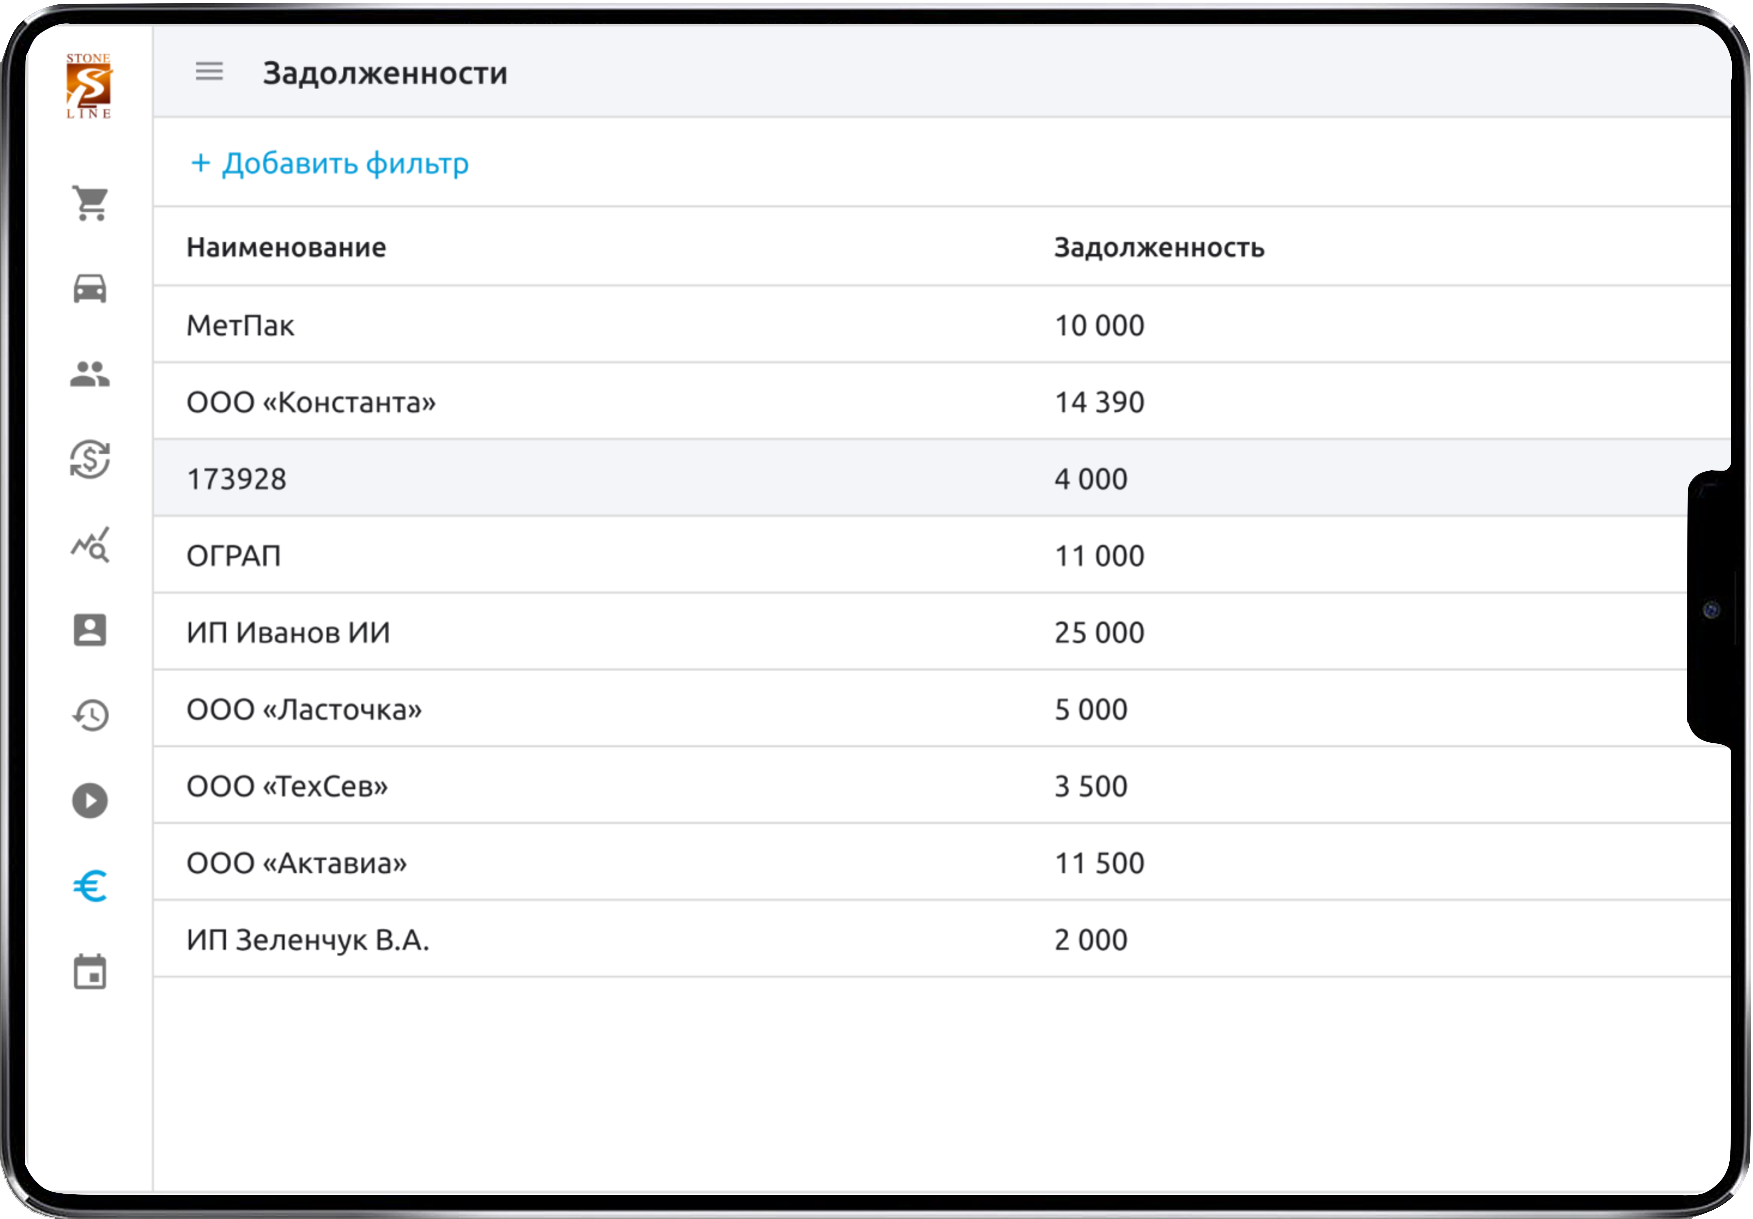Select the contact card icon
The height and width of the screenshot is (1219, 1753).
(x=90, y=630)
